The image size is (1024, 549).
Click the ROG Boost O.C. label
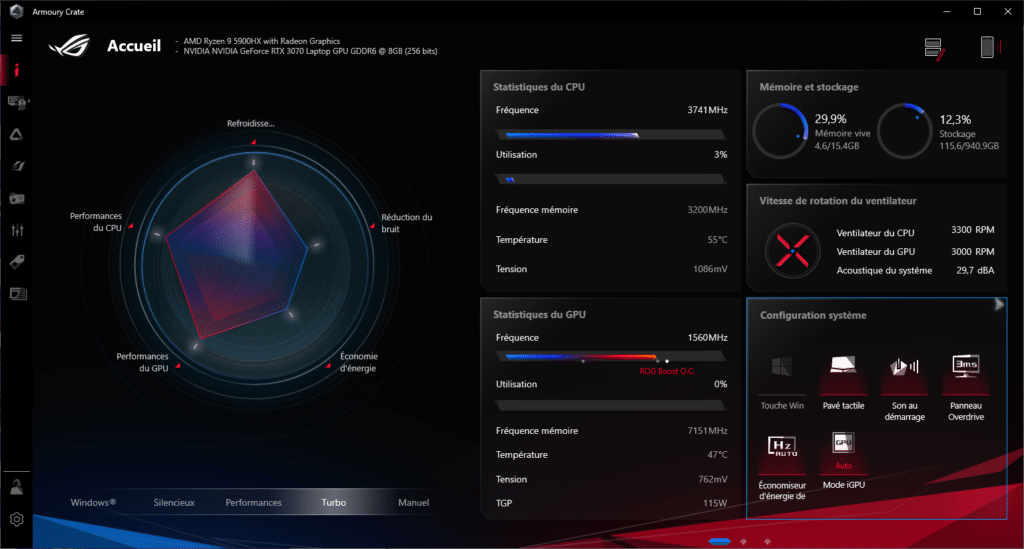point(667,371)
